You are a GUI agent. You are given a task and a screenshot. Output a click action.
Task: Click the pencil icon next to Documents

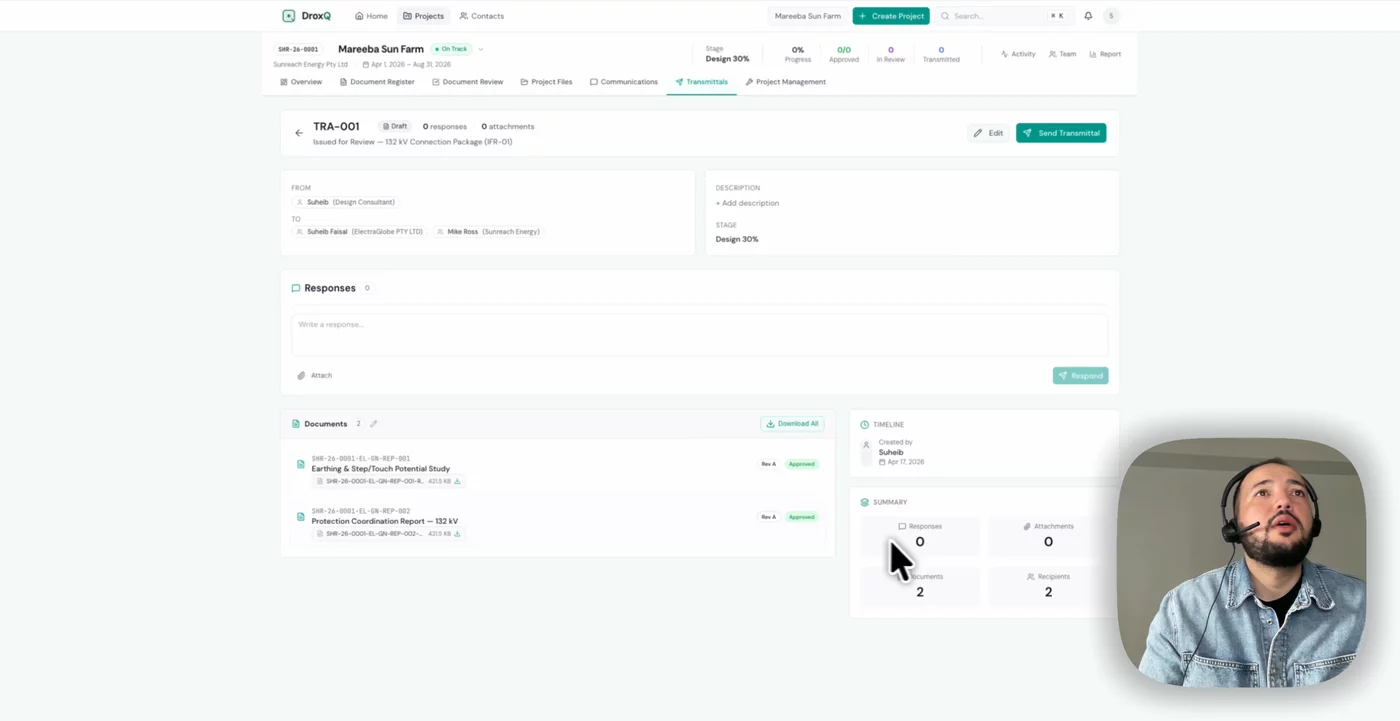[374, 424]
